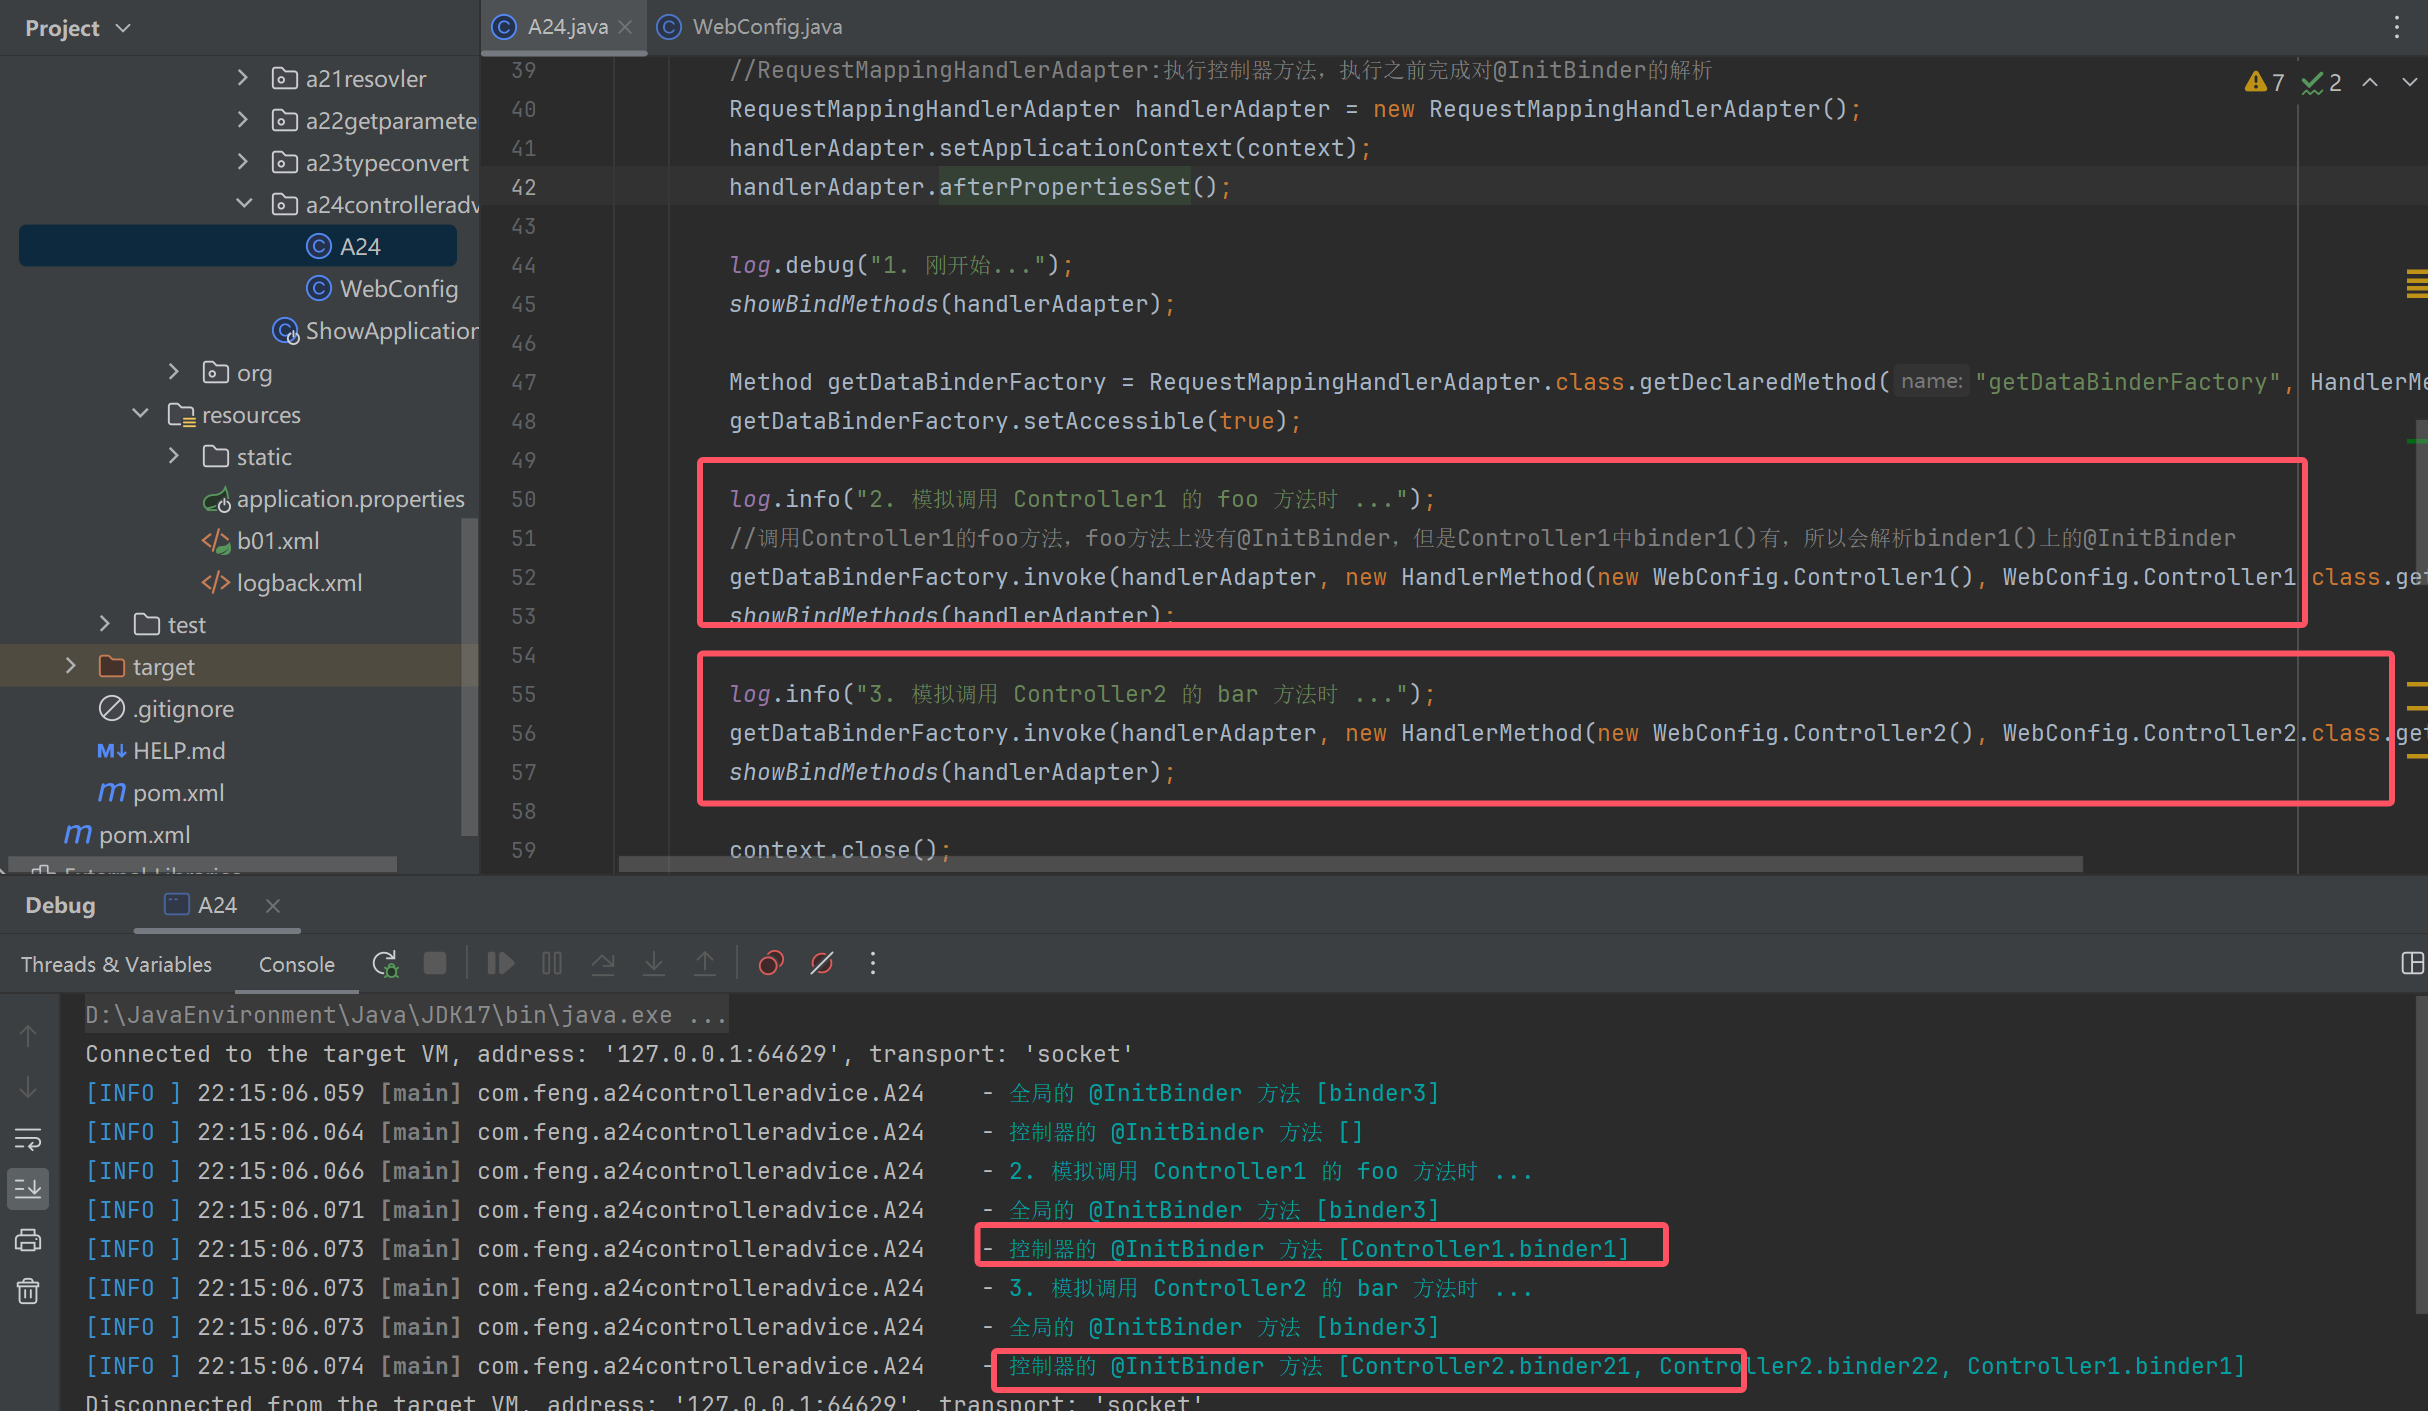
Task: Open WebConfig class in project tree
Action: [x=382, y=288]
